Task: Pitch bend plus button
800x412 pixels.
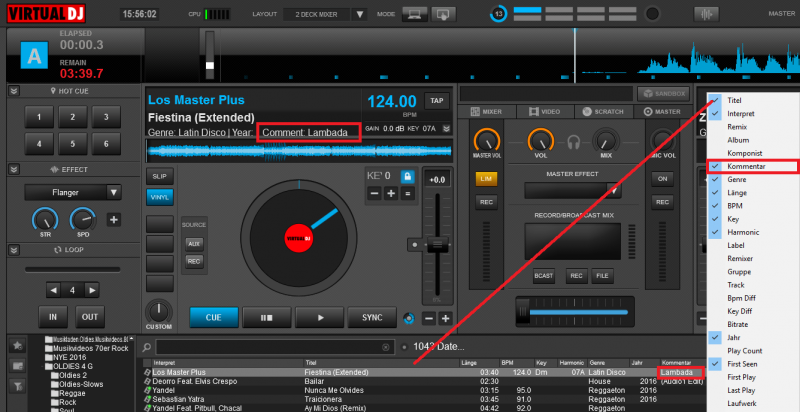Action: point(445,319)
